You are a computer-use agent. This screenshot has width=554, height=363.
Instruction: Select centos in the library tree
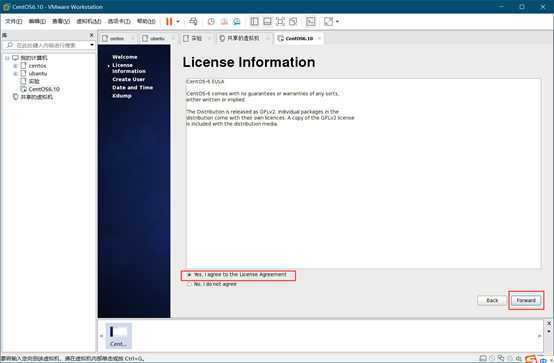click(x=34, y=66)
